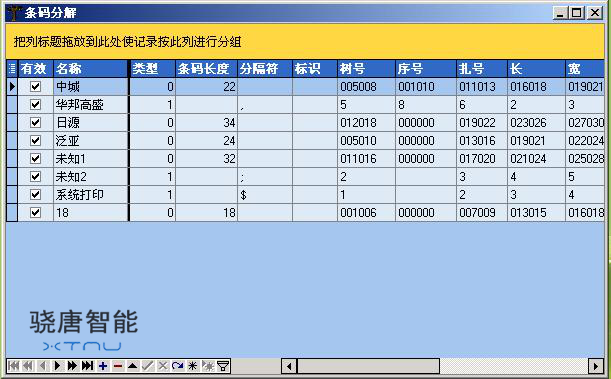Insert a new record with plus icon

103,366
